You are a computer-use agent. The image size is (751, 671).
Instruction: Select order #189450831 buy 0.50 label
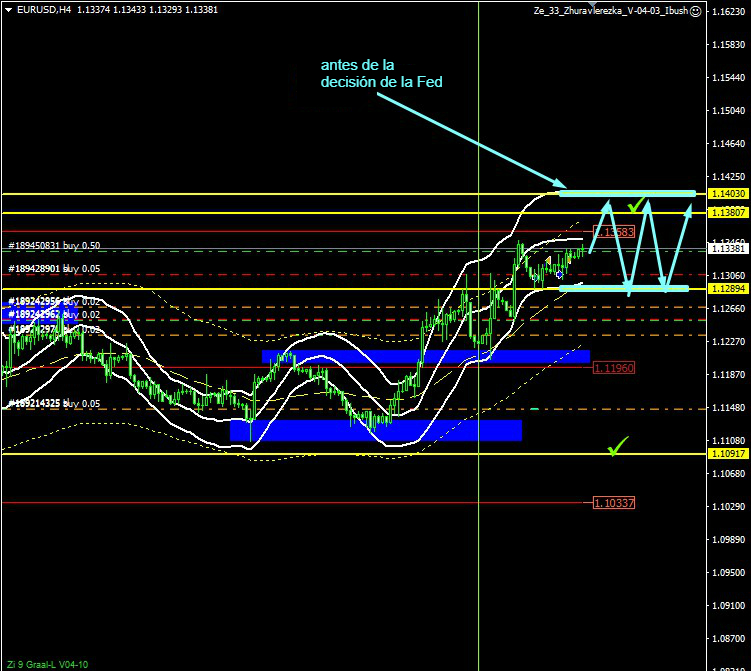(x=55, y=245)
